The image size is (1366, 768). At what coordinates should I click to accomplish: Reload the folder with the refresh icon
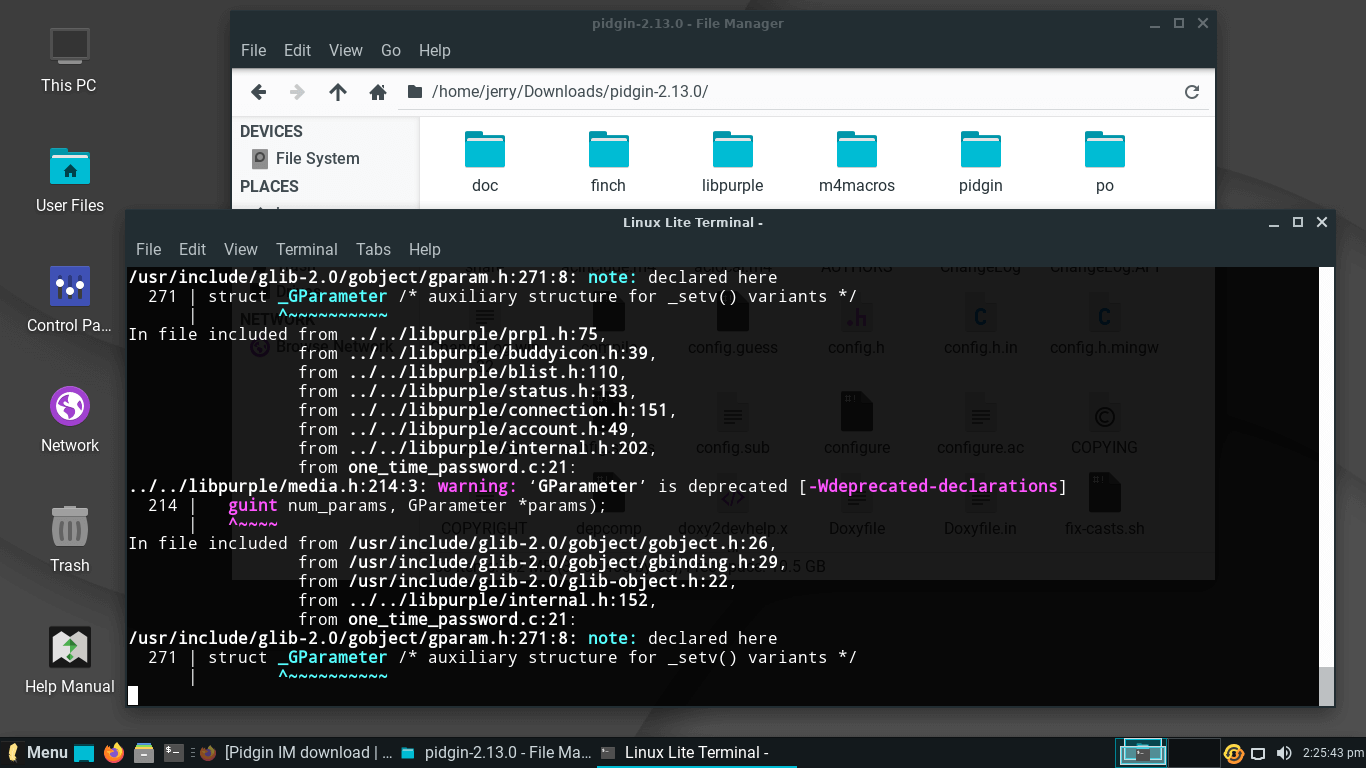[x=1191, y=92]
